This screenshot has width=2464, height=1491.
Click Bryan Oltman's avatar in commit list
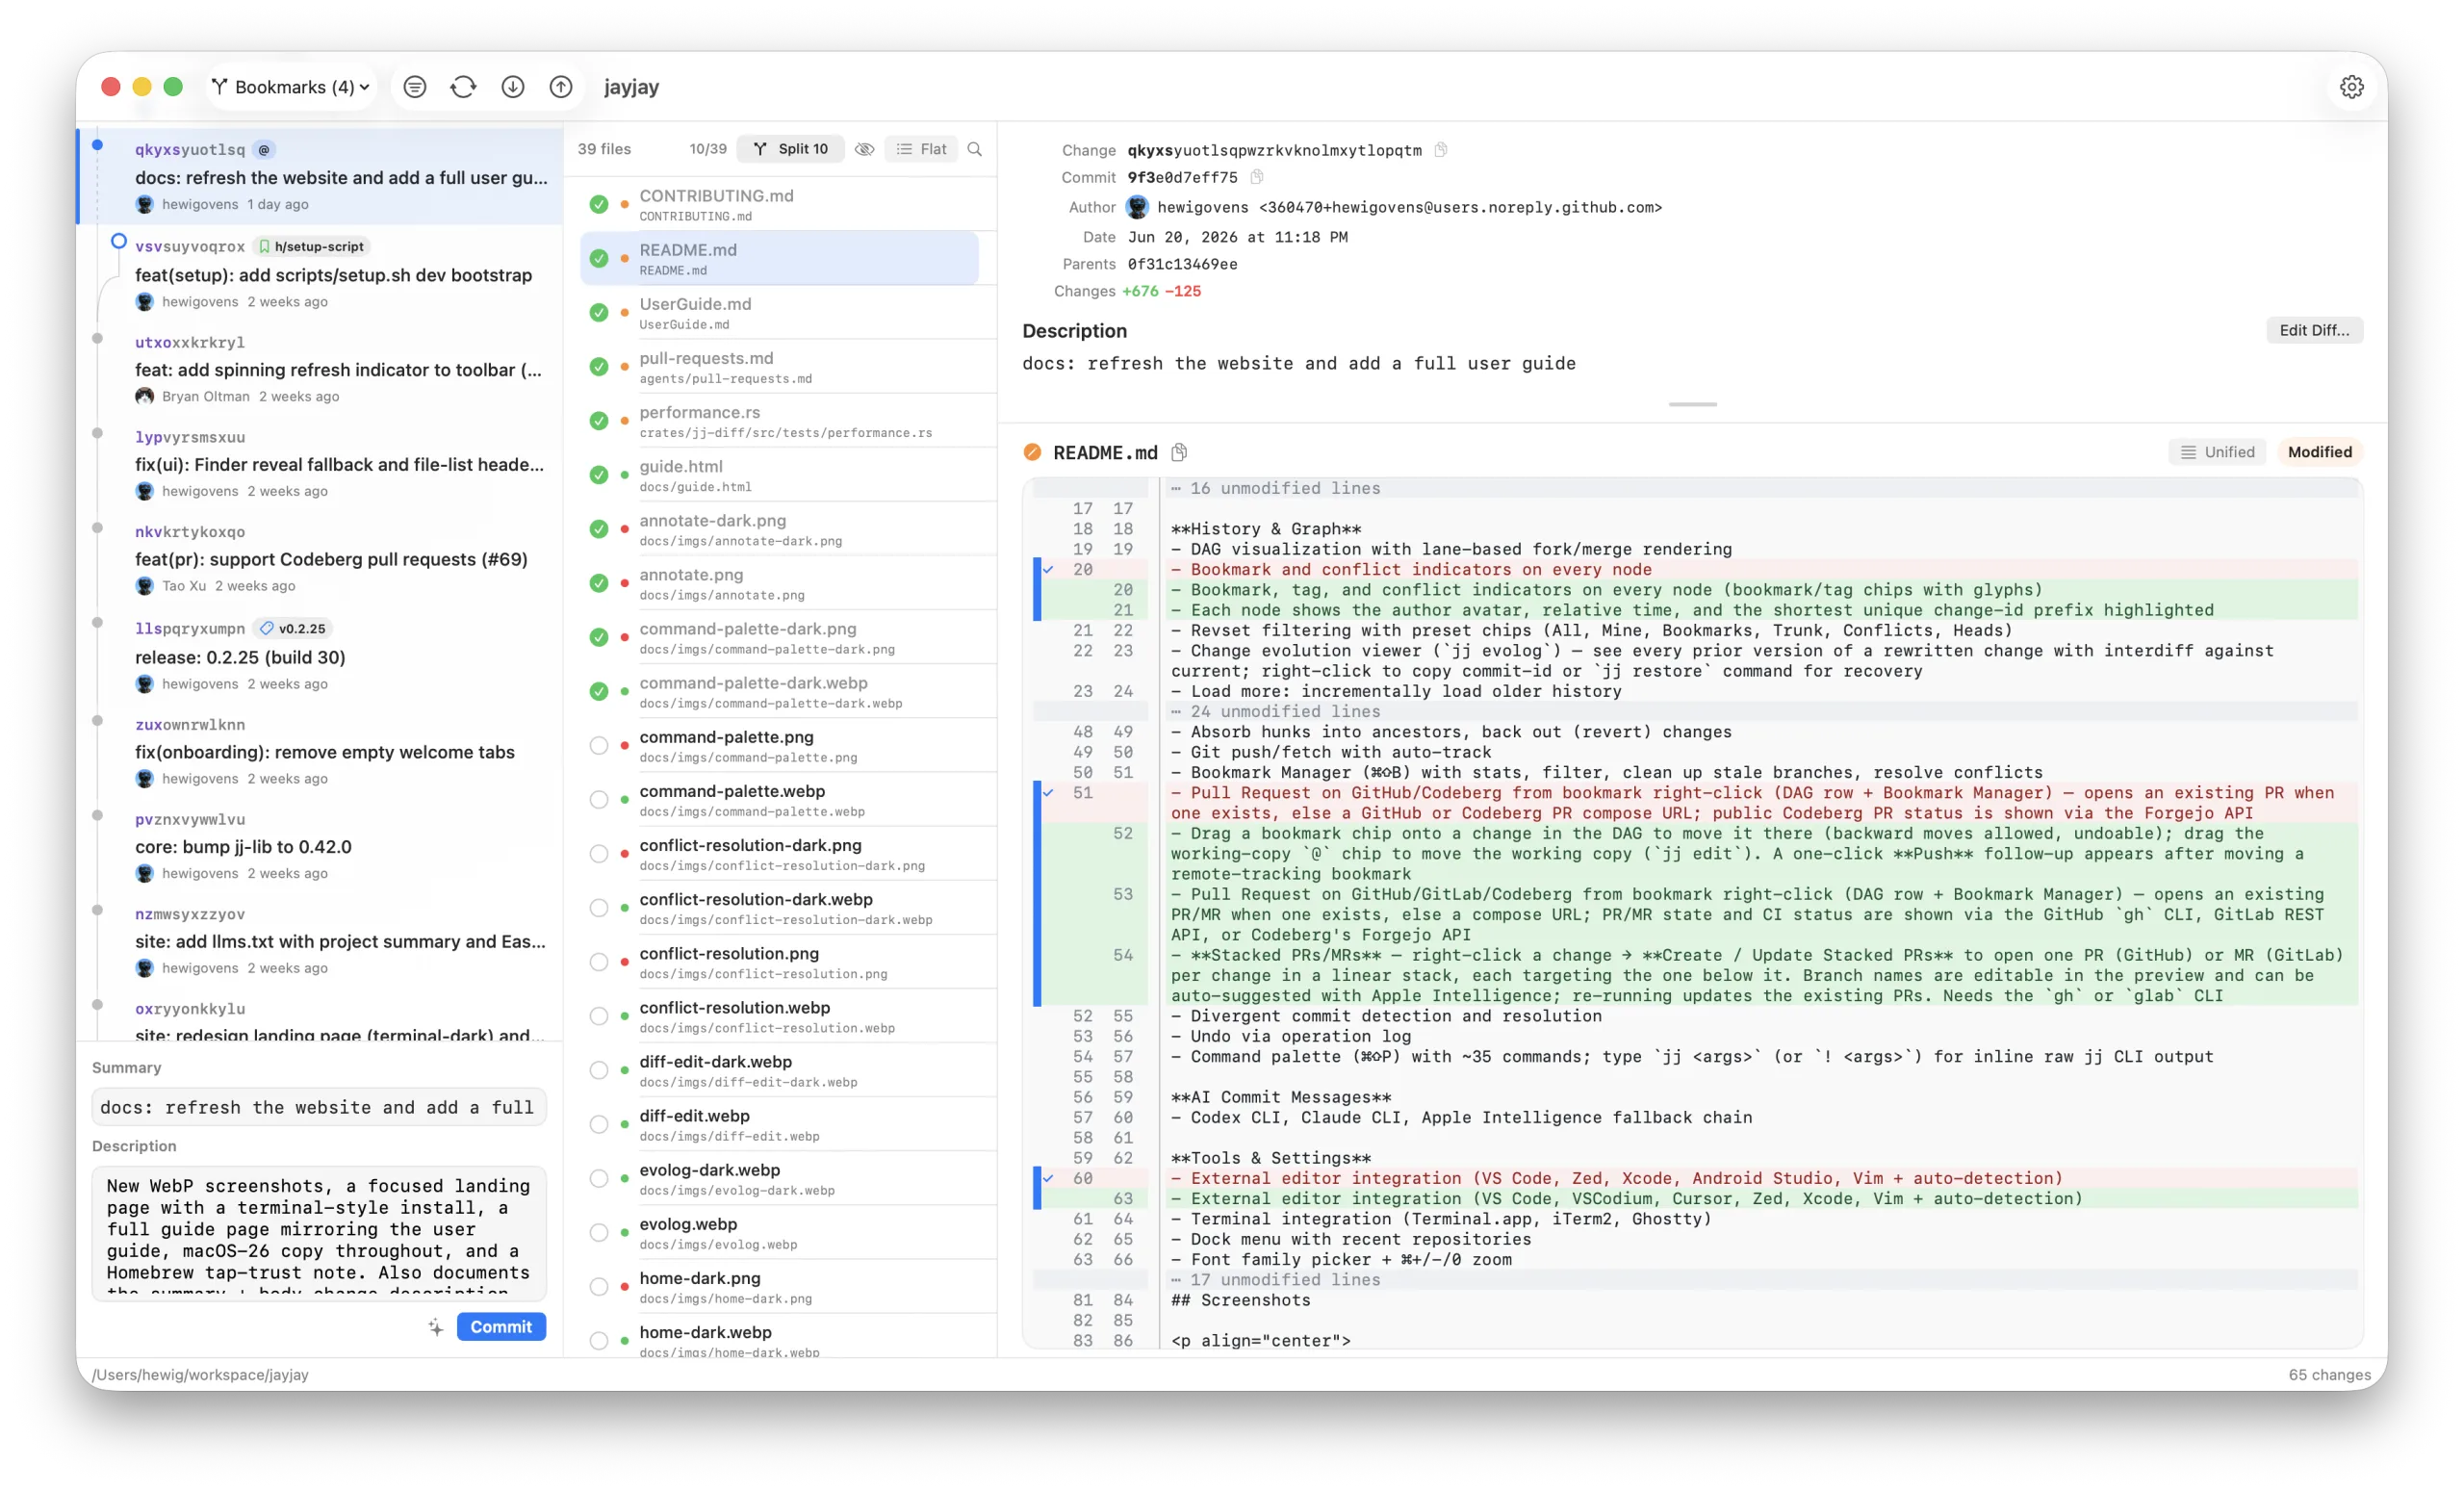(145, 396)
